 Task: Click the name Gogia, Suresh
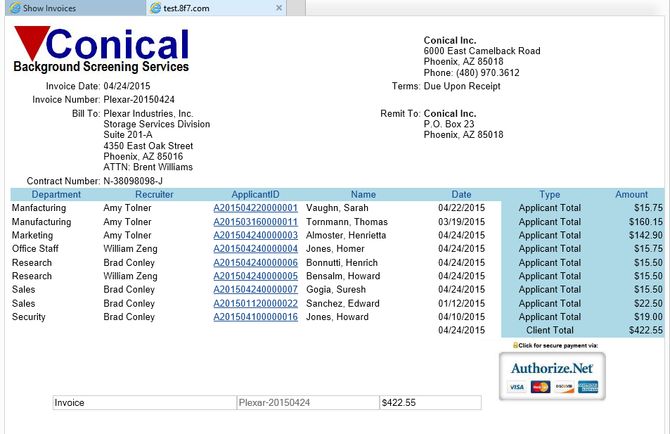coord(336,290)
